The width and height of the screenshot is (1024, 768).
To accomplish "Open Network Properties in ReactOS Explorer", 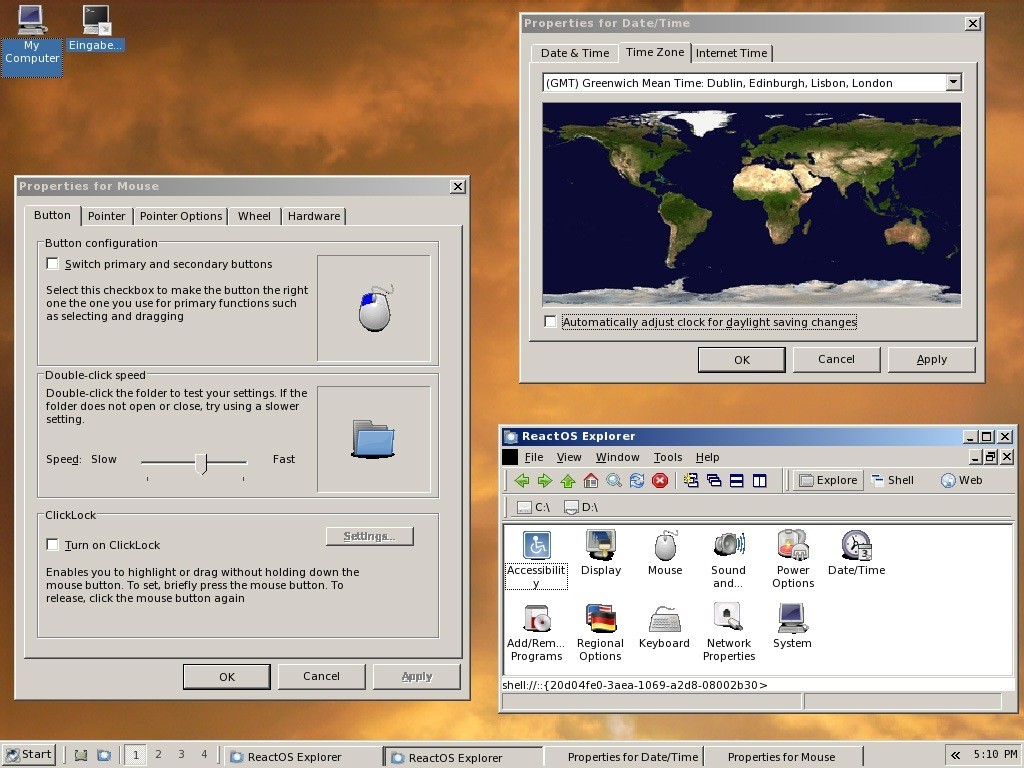I will [x=728, y=620].
